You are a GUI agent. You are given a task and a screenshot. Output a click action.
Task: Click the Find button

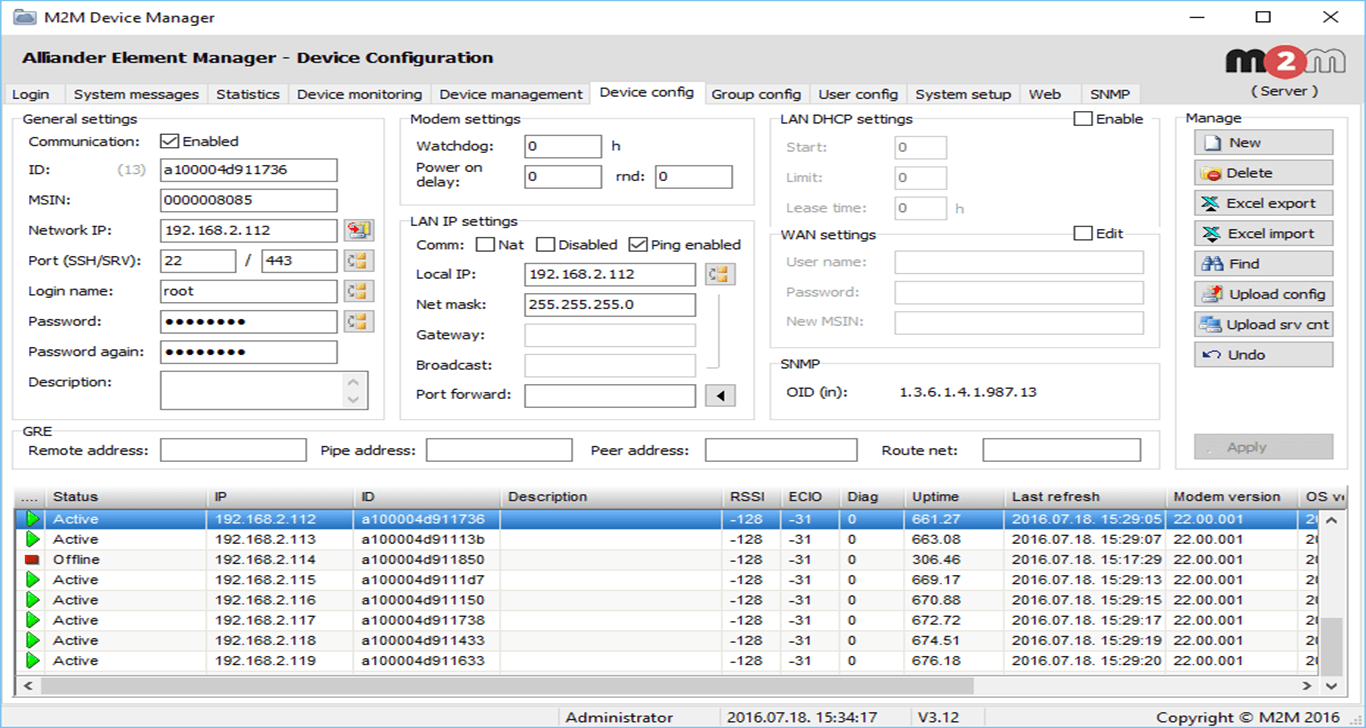1263,264
